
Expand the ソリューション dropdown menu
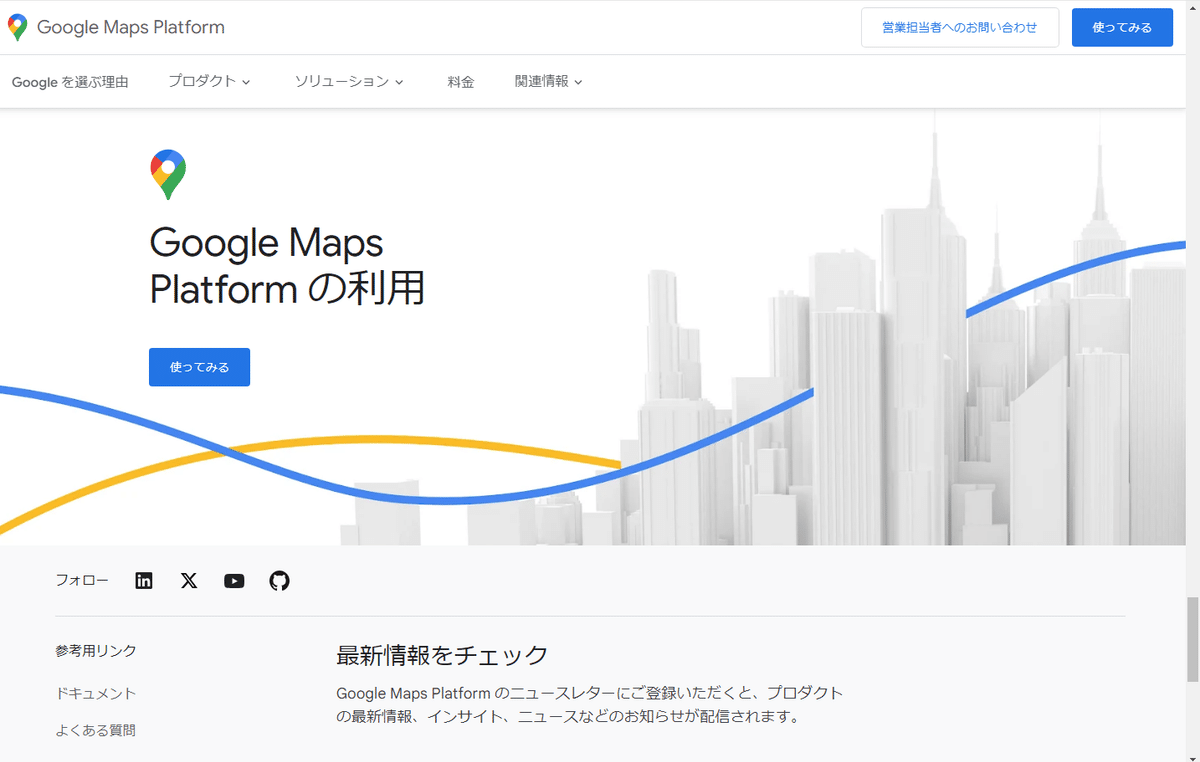pos(349,81)
